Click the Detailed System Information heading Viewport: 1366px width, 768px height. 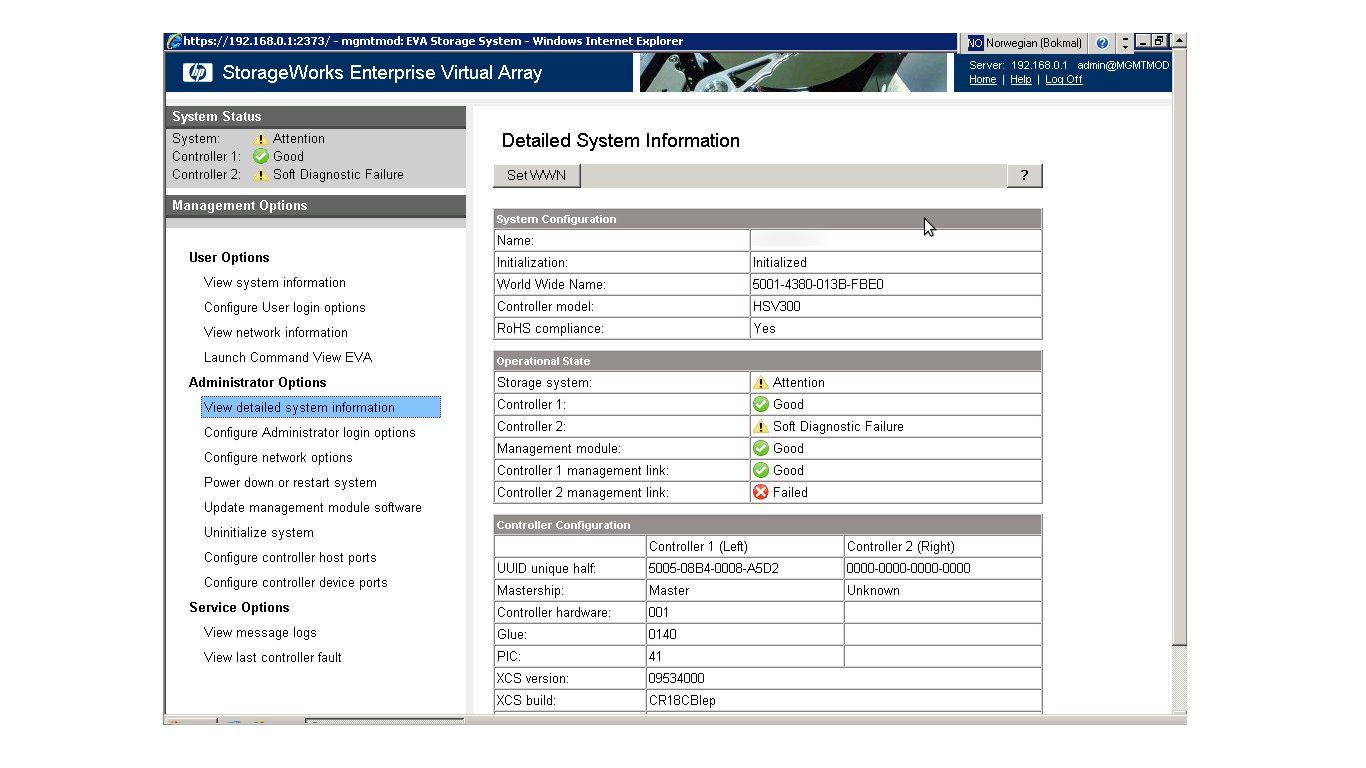621,141
